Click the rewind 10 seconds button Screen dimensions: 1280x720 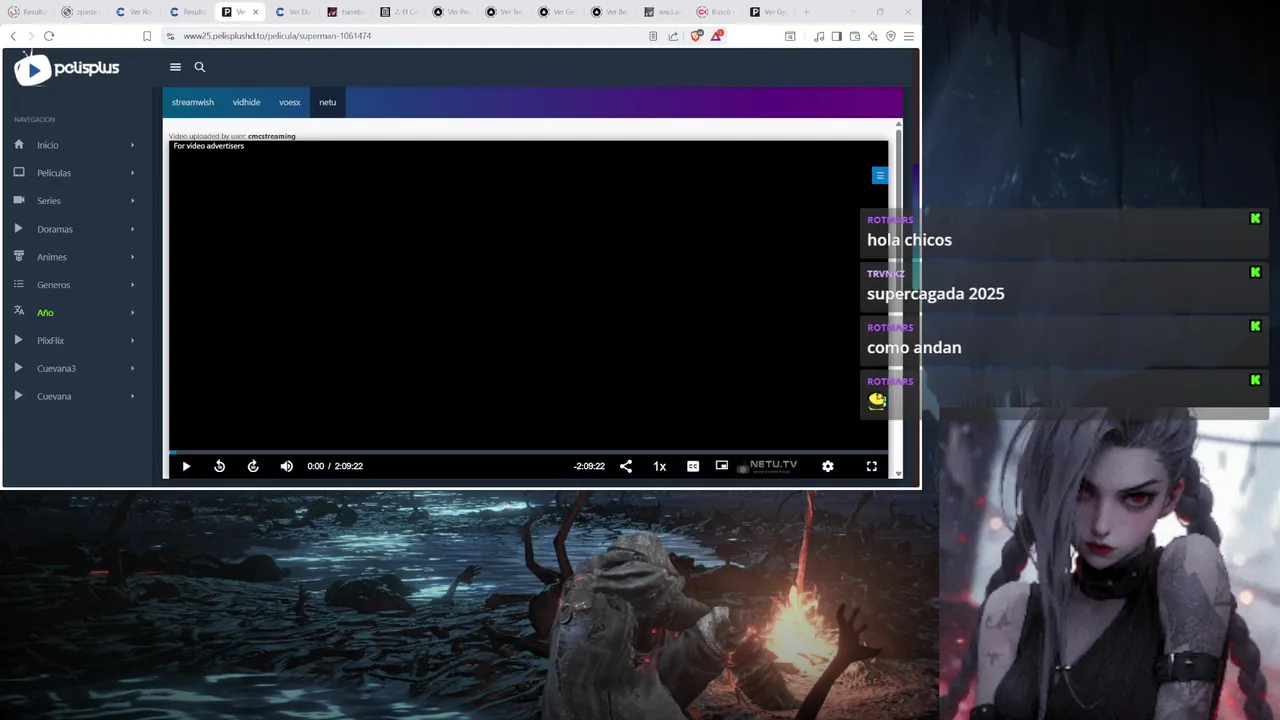(x=220, y=466)
